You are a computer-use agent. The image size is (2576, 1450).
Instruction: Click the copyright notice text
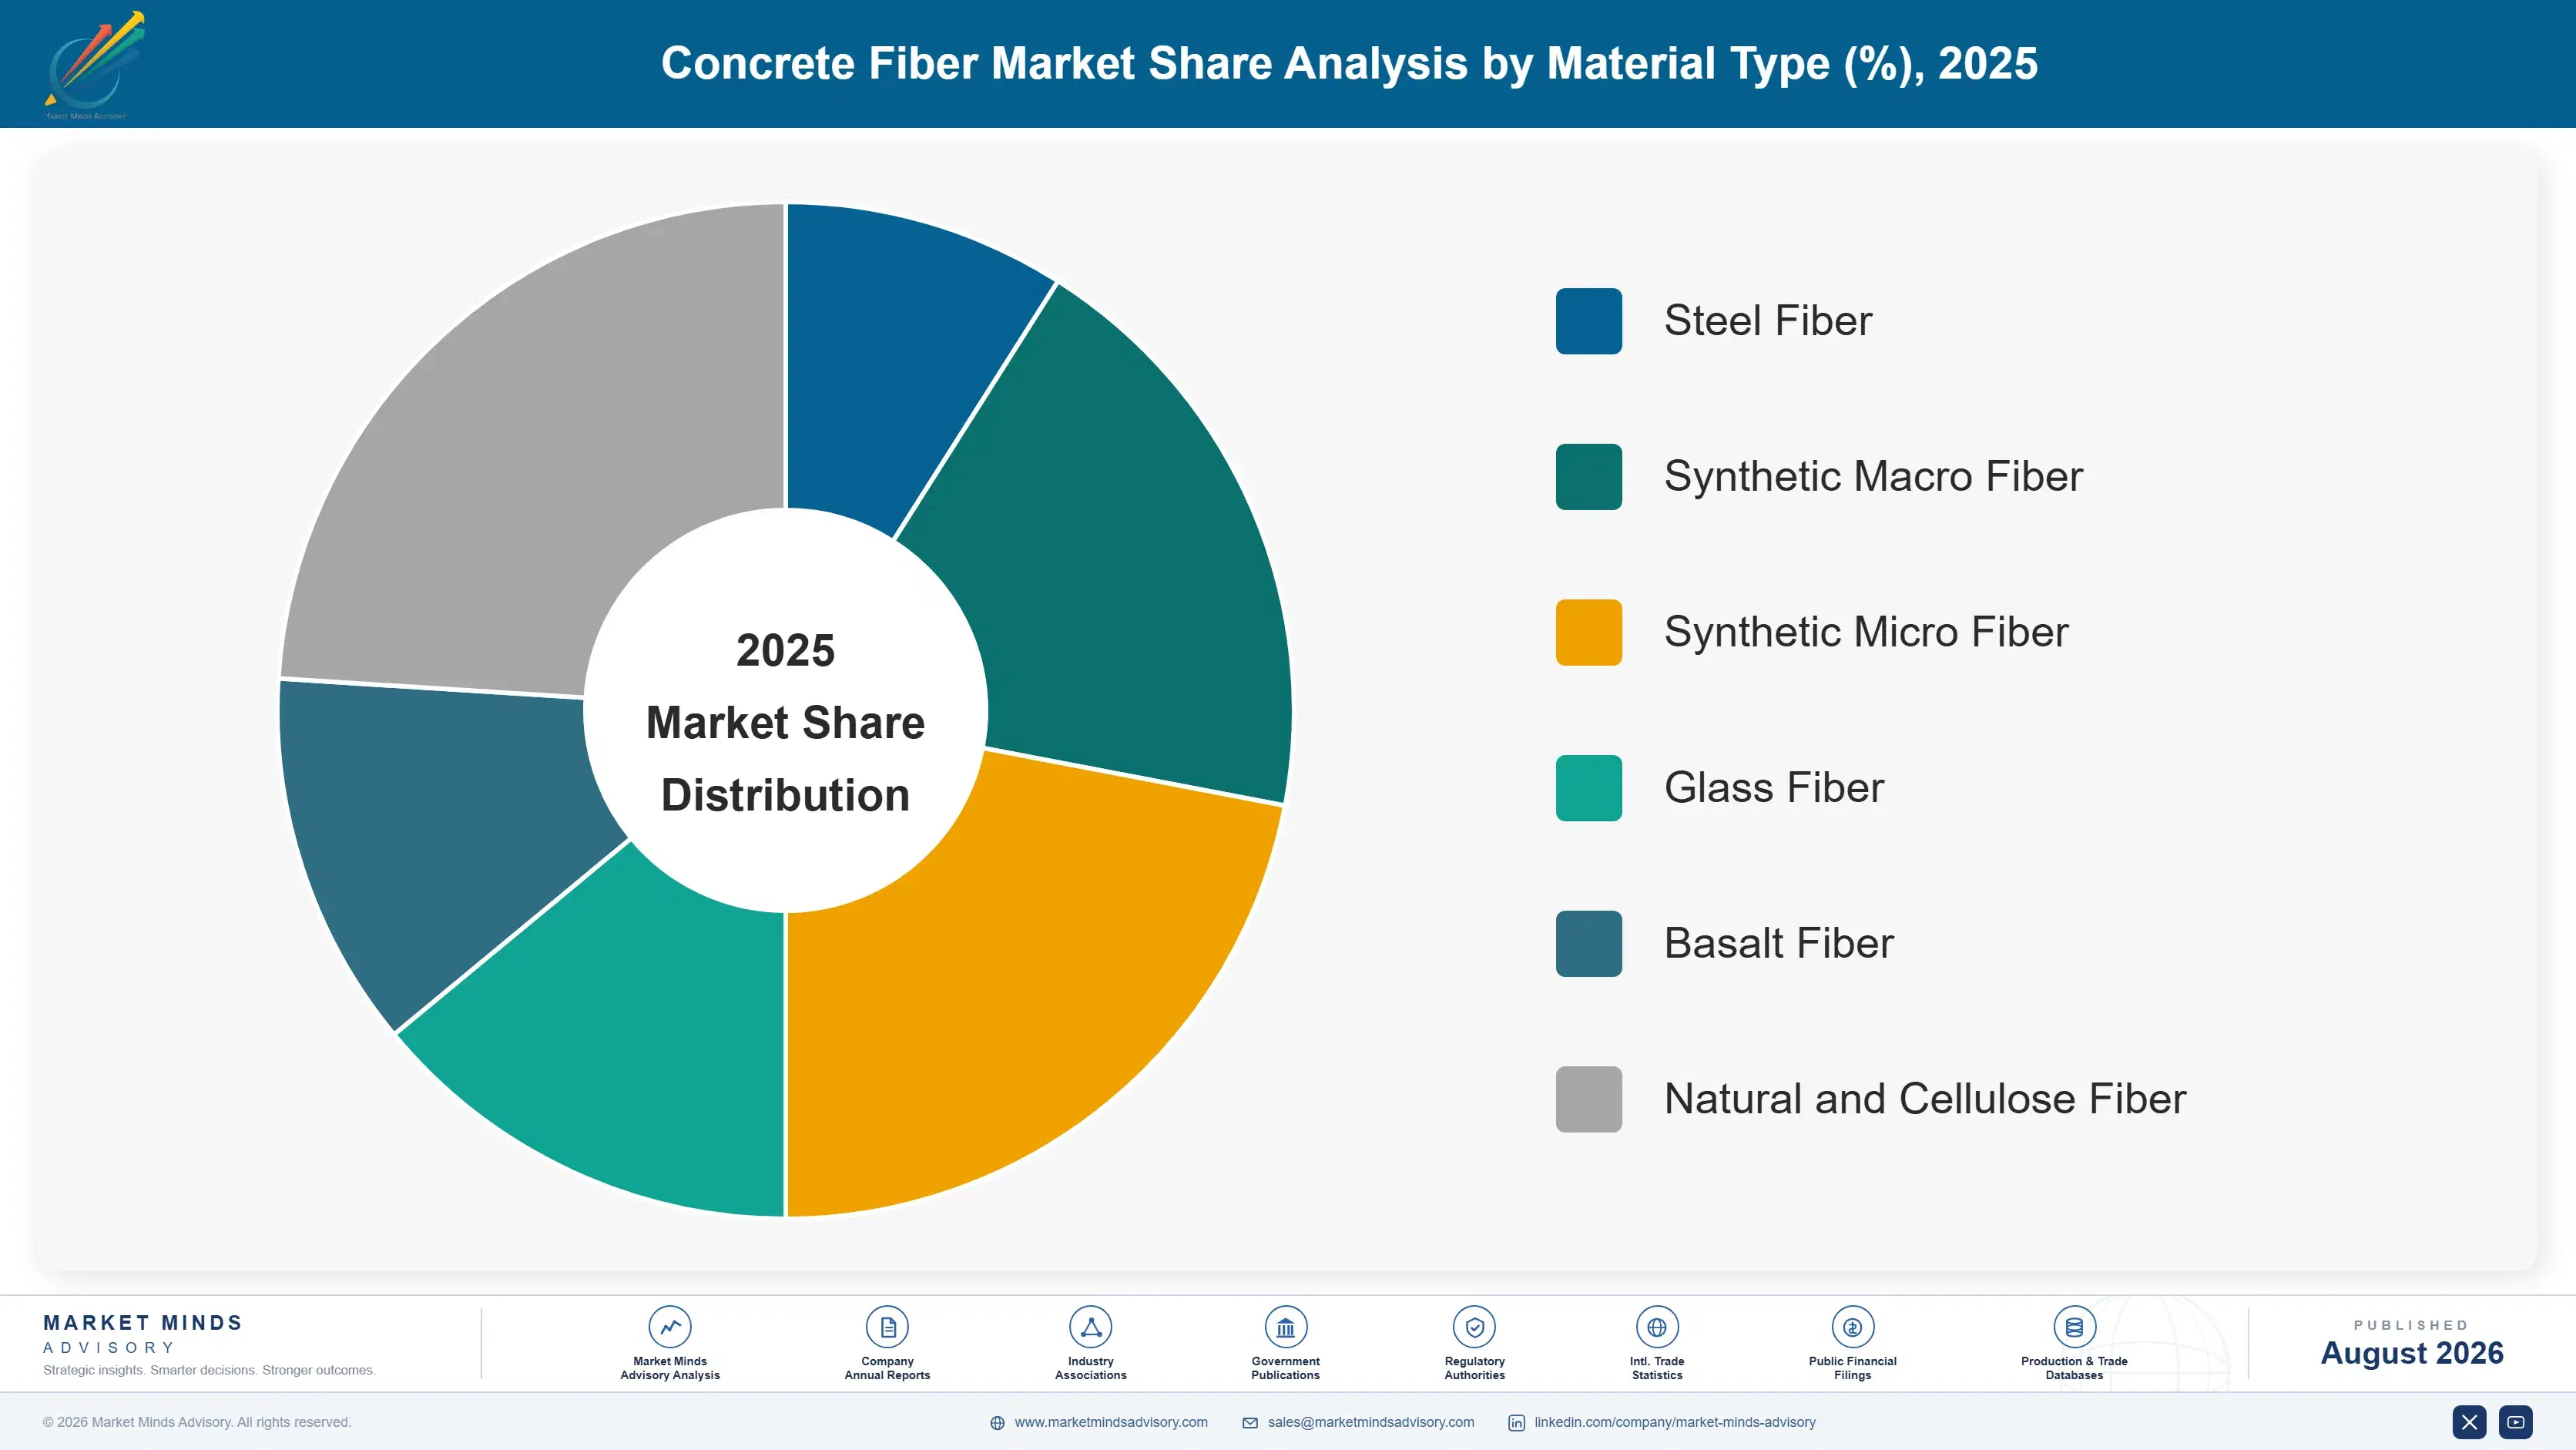pos(197,1422)
